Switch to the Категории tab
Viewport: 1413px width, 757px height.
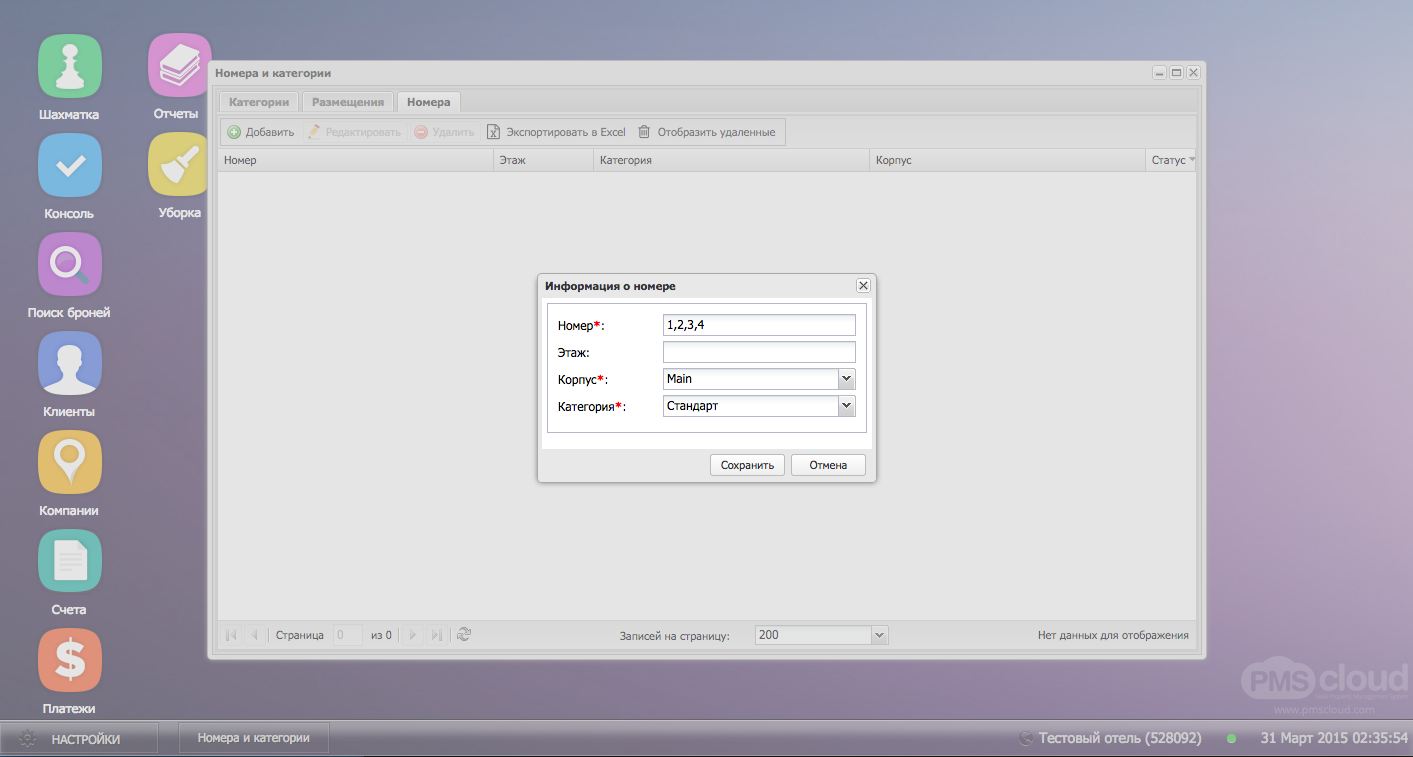pos(259,102)
